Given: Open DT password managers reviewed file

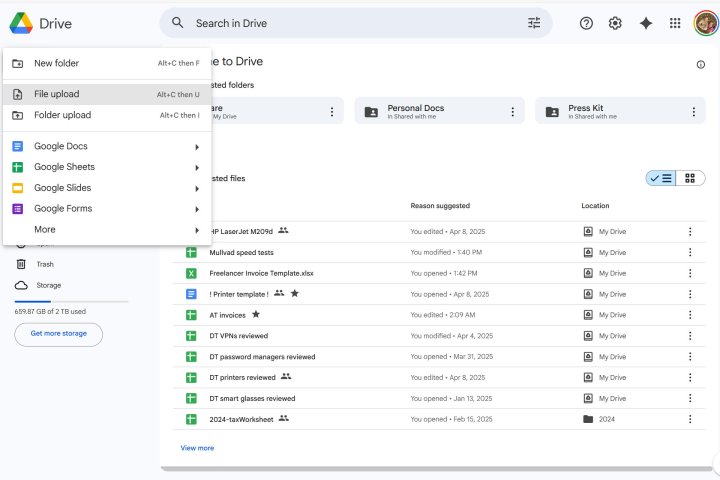Looking at the screenshot, I should pyautogui.click(x=262, y=357).
